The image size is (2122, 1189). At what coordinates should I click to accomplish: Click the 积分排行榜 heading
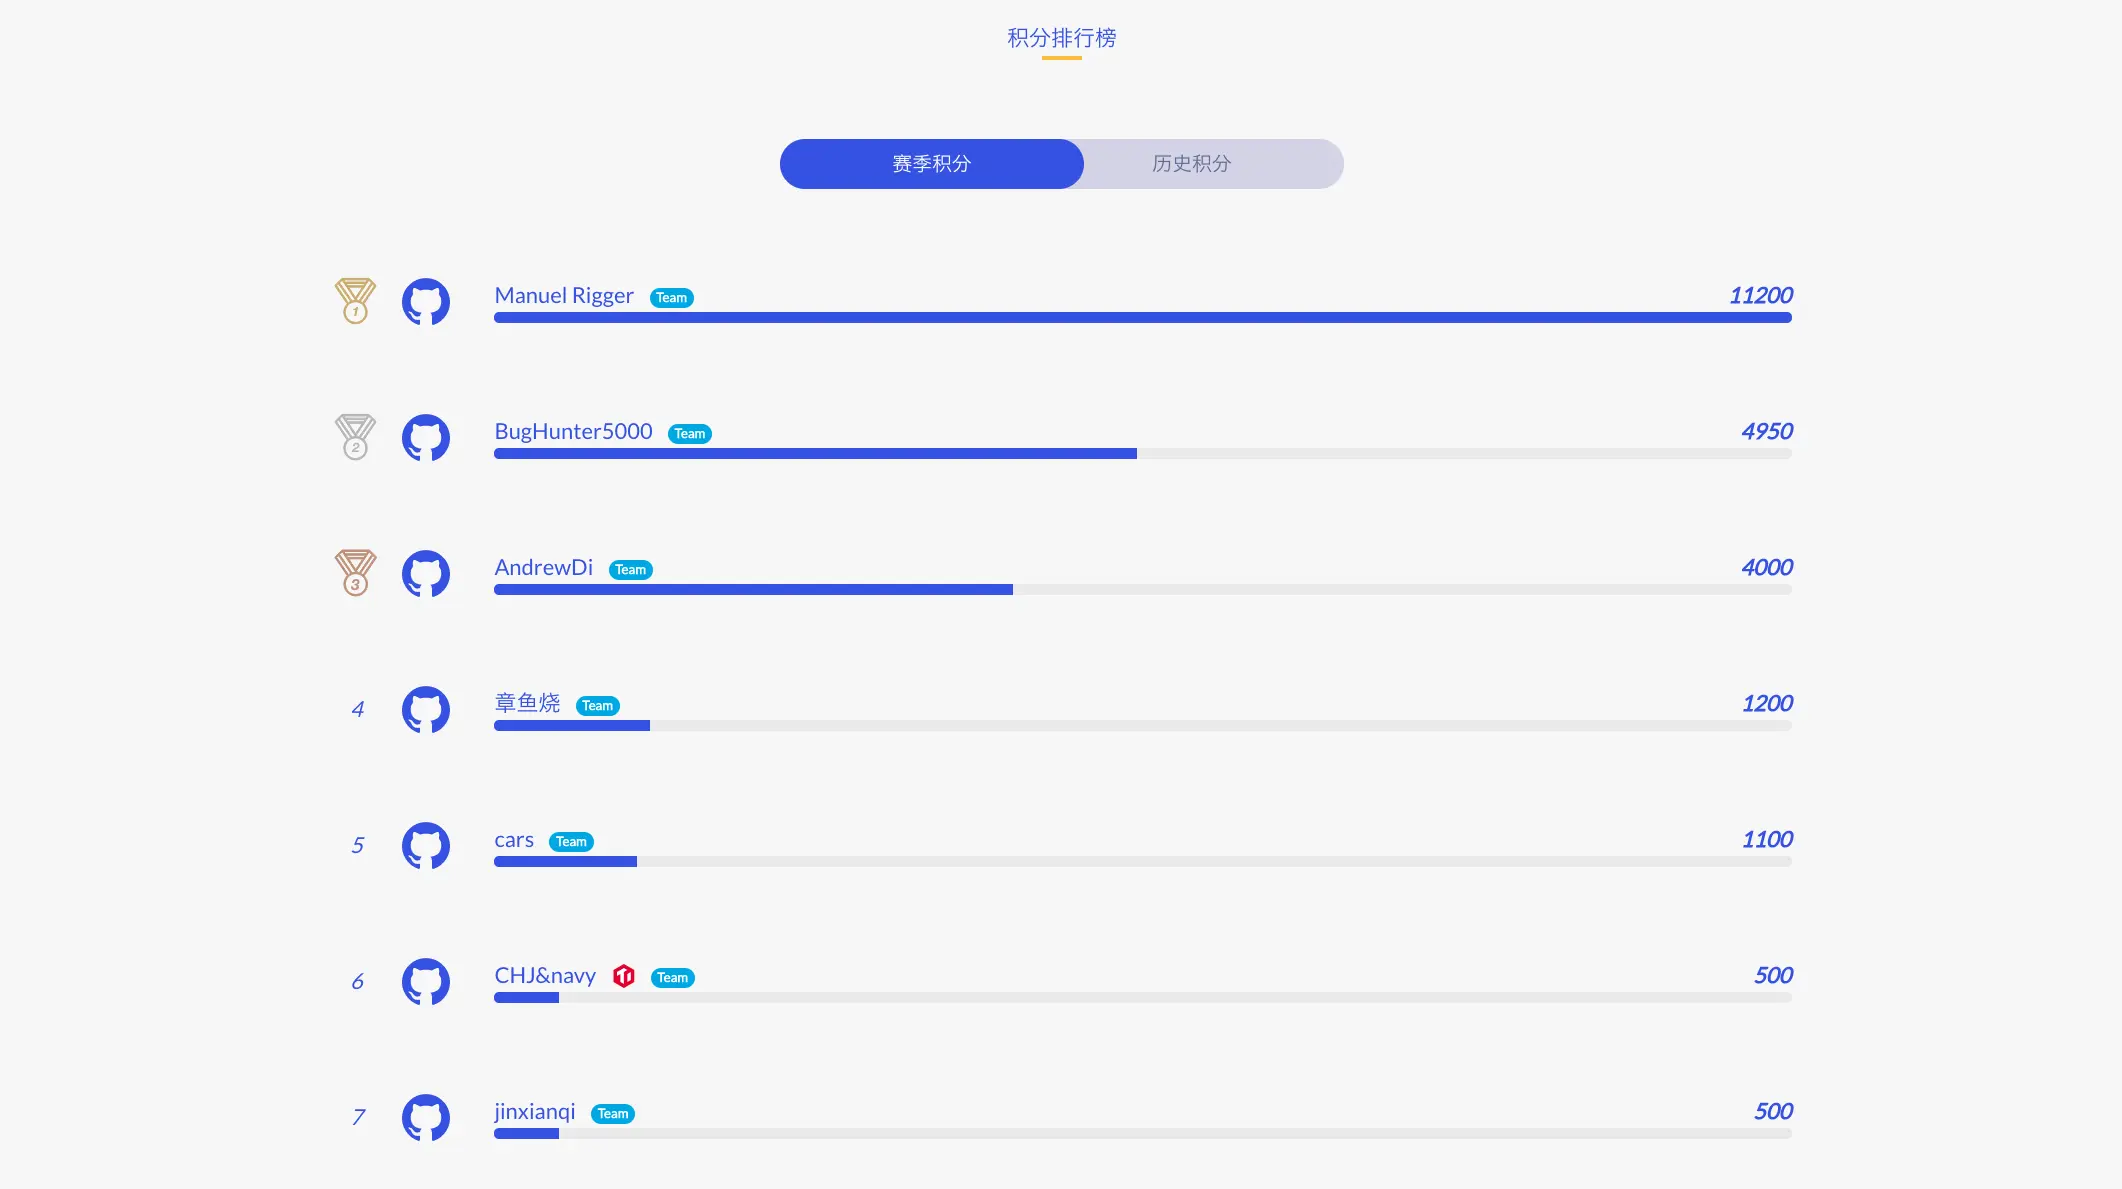point(1062,38)
